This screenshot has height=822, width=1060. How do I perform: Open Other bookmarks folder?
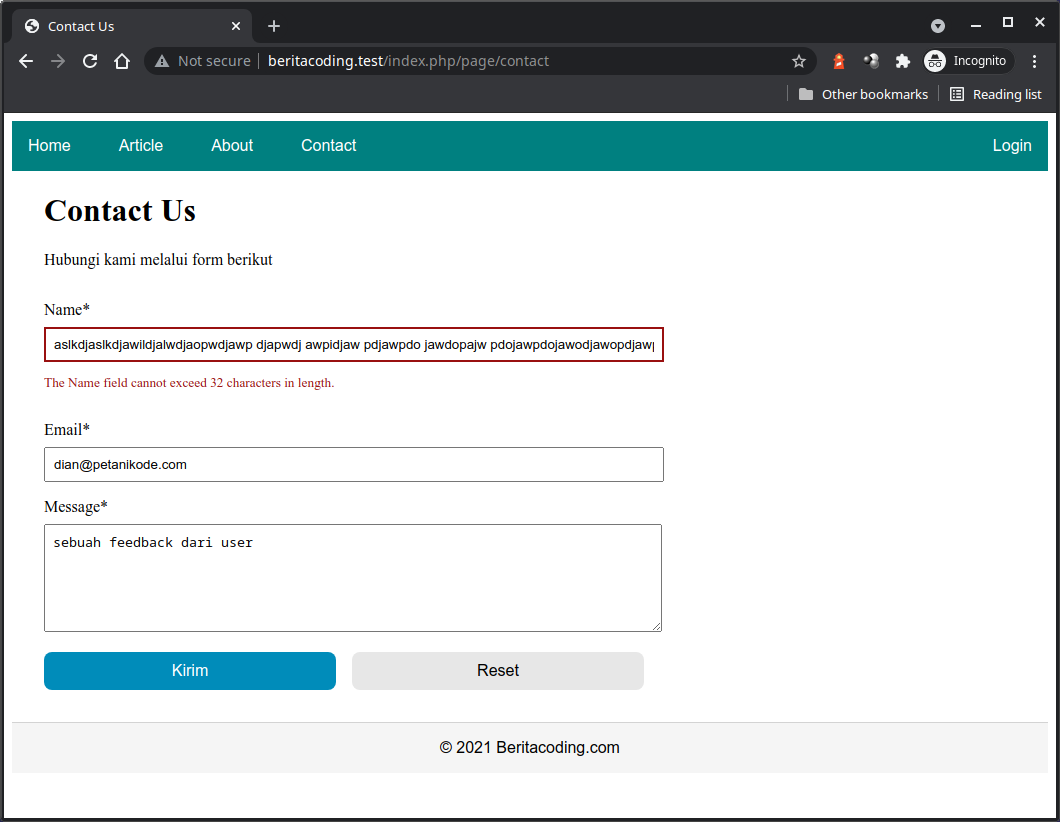[x=863, y=94]
